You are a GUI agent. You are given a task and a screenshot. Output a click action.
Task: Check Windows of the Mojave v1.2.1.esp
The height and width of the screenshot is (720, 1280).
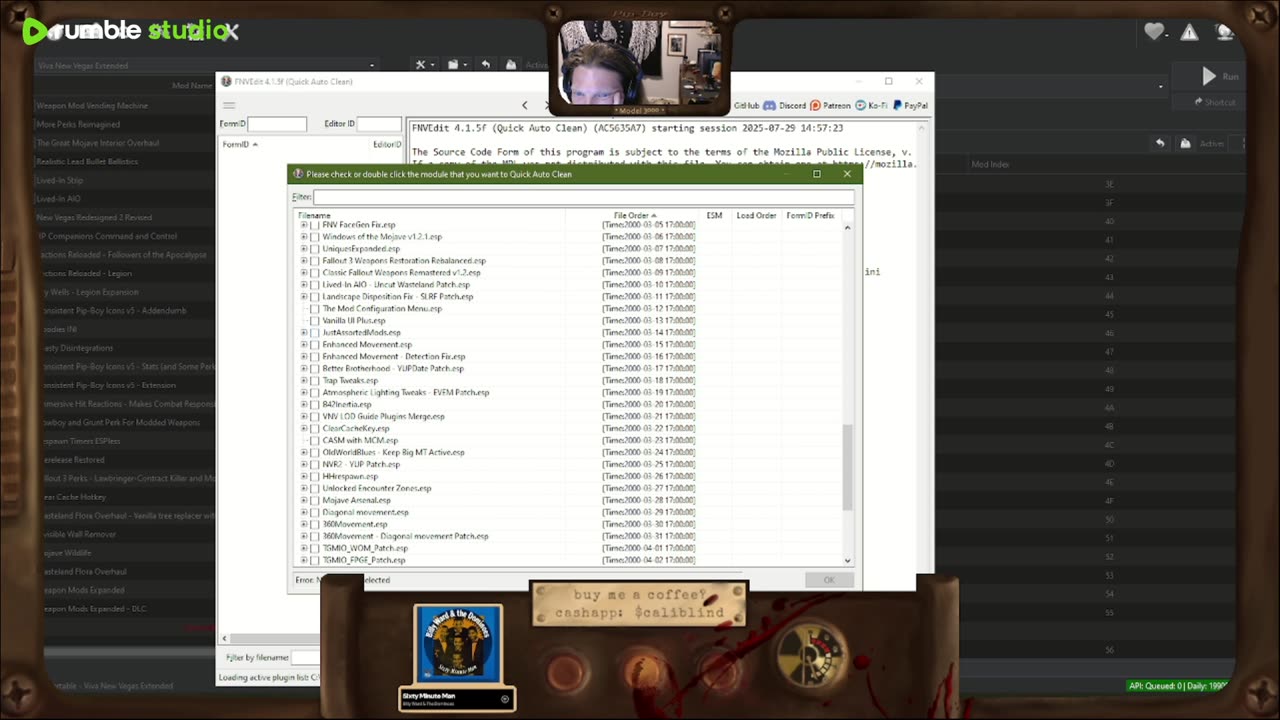[x=315, y=237]
